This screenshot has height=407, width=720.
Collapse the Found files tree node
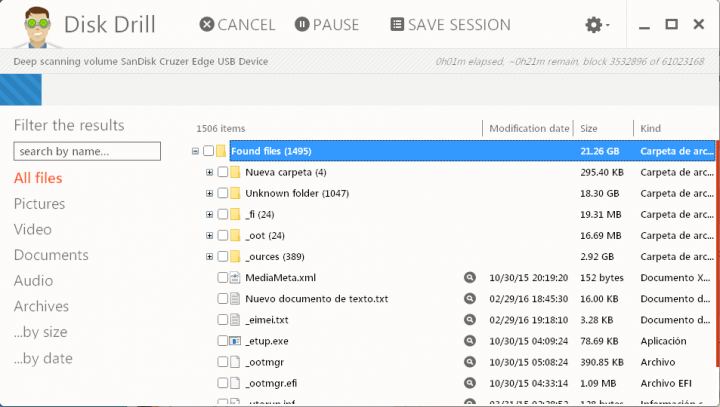[195, 151]
